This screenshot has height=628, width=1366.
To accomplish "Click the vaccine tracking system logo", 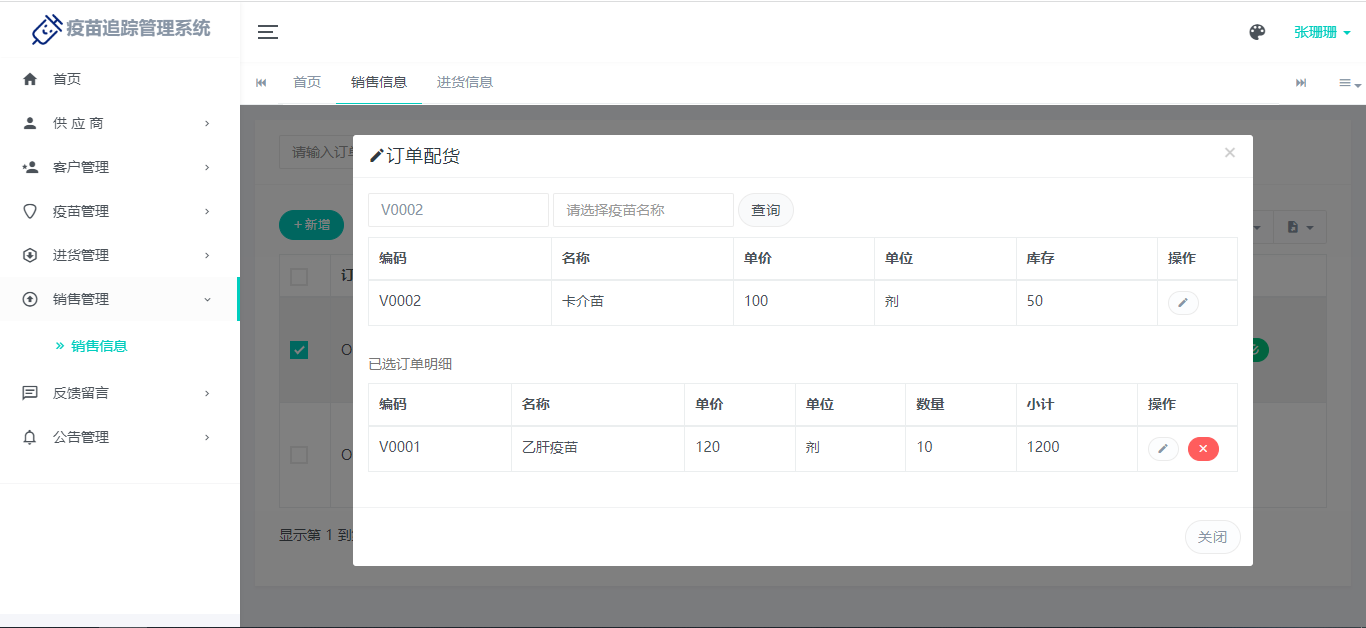I will 120,30.
